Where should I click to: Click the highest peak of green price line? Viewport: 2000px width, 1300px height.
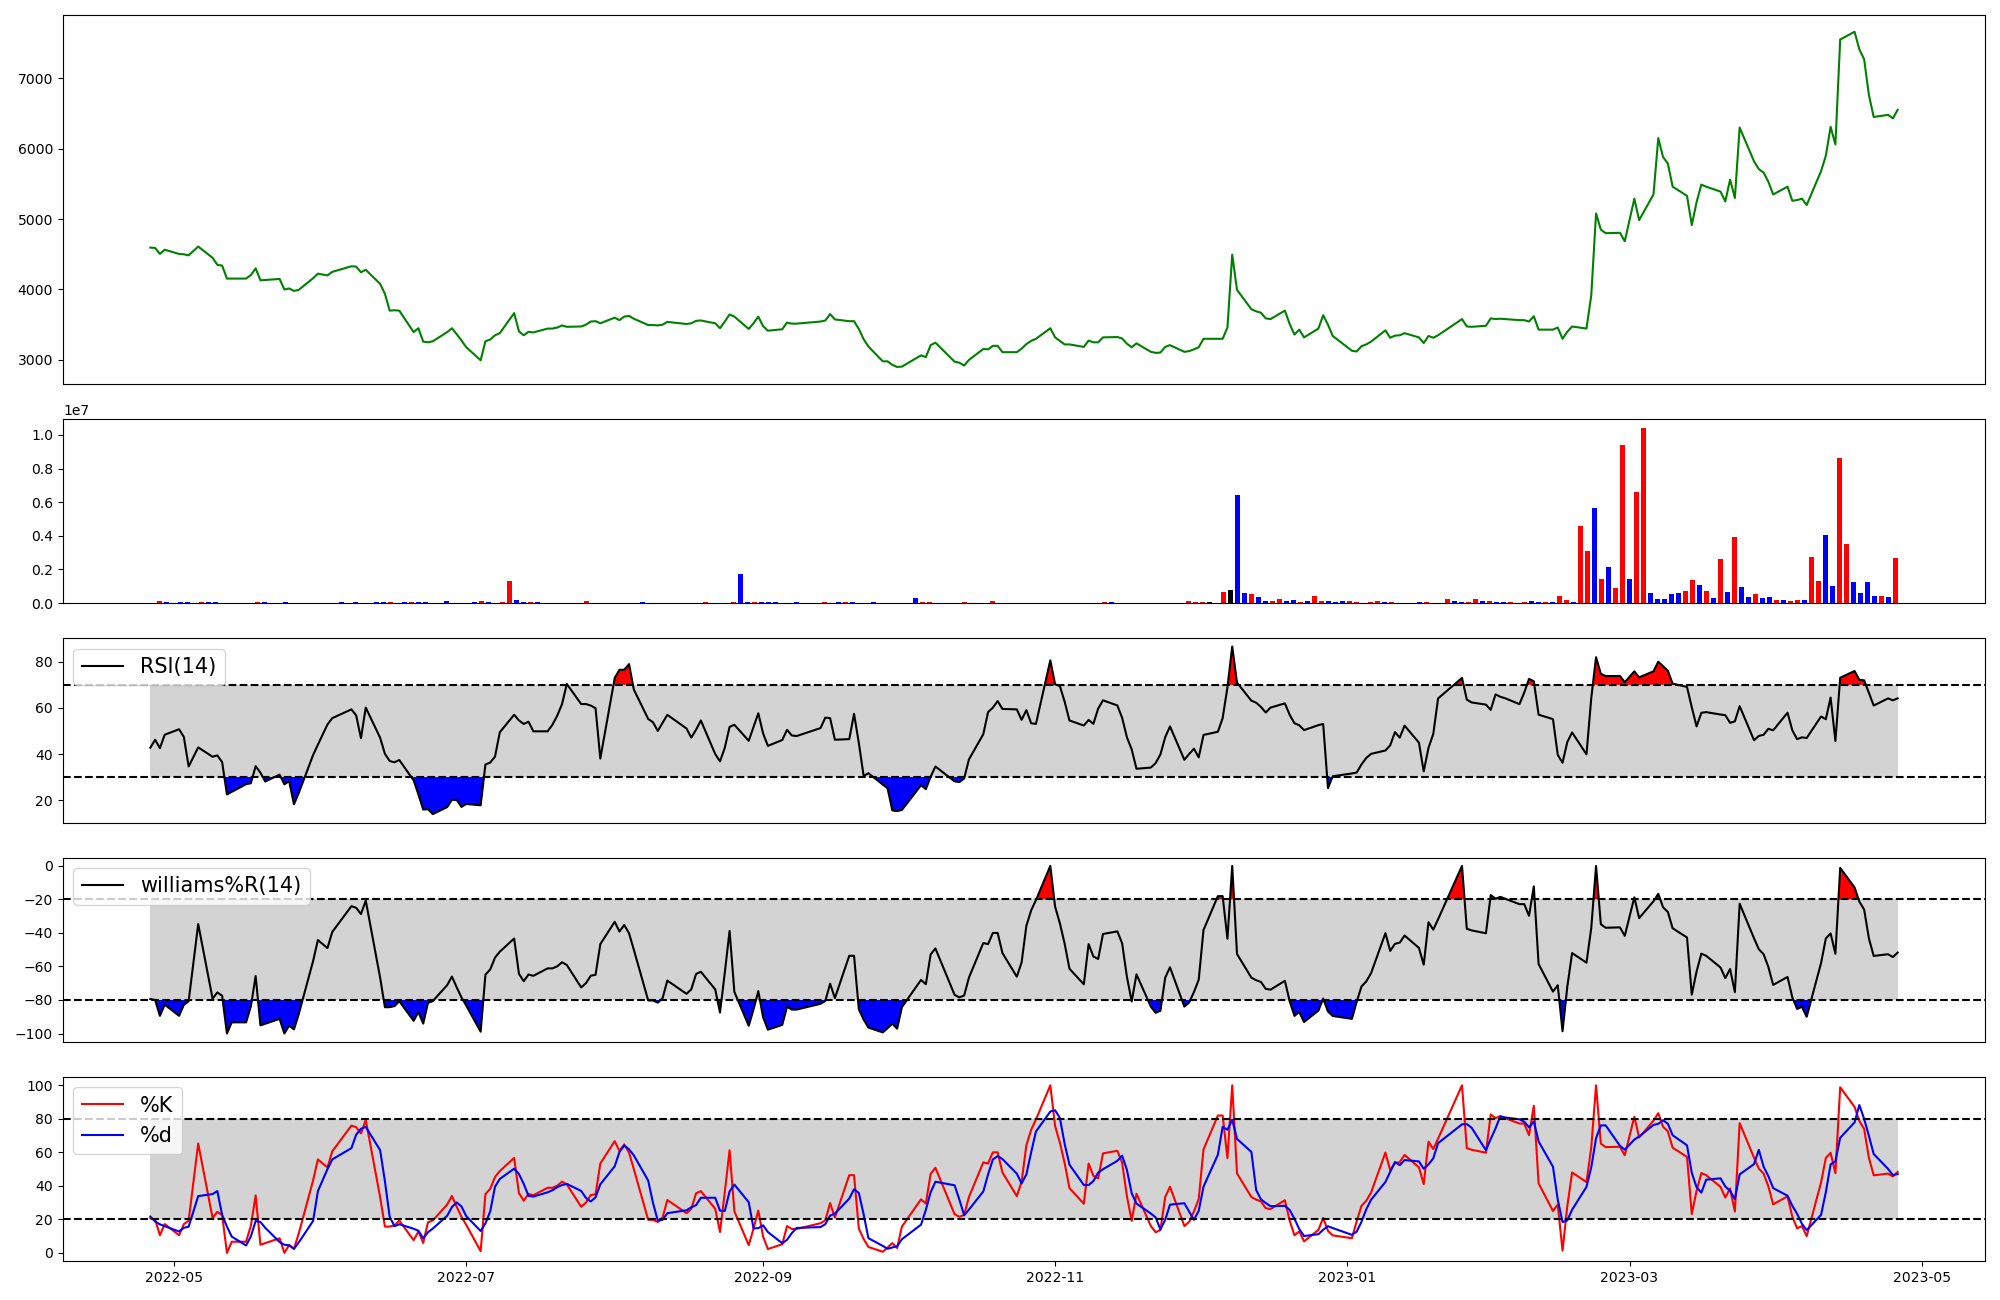coord(1854,32)
